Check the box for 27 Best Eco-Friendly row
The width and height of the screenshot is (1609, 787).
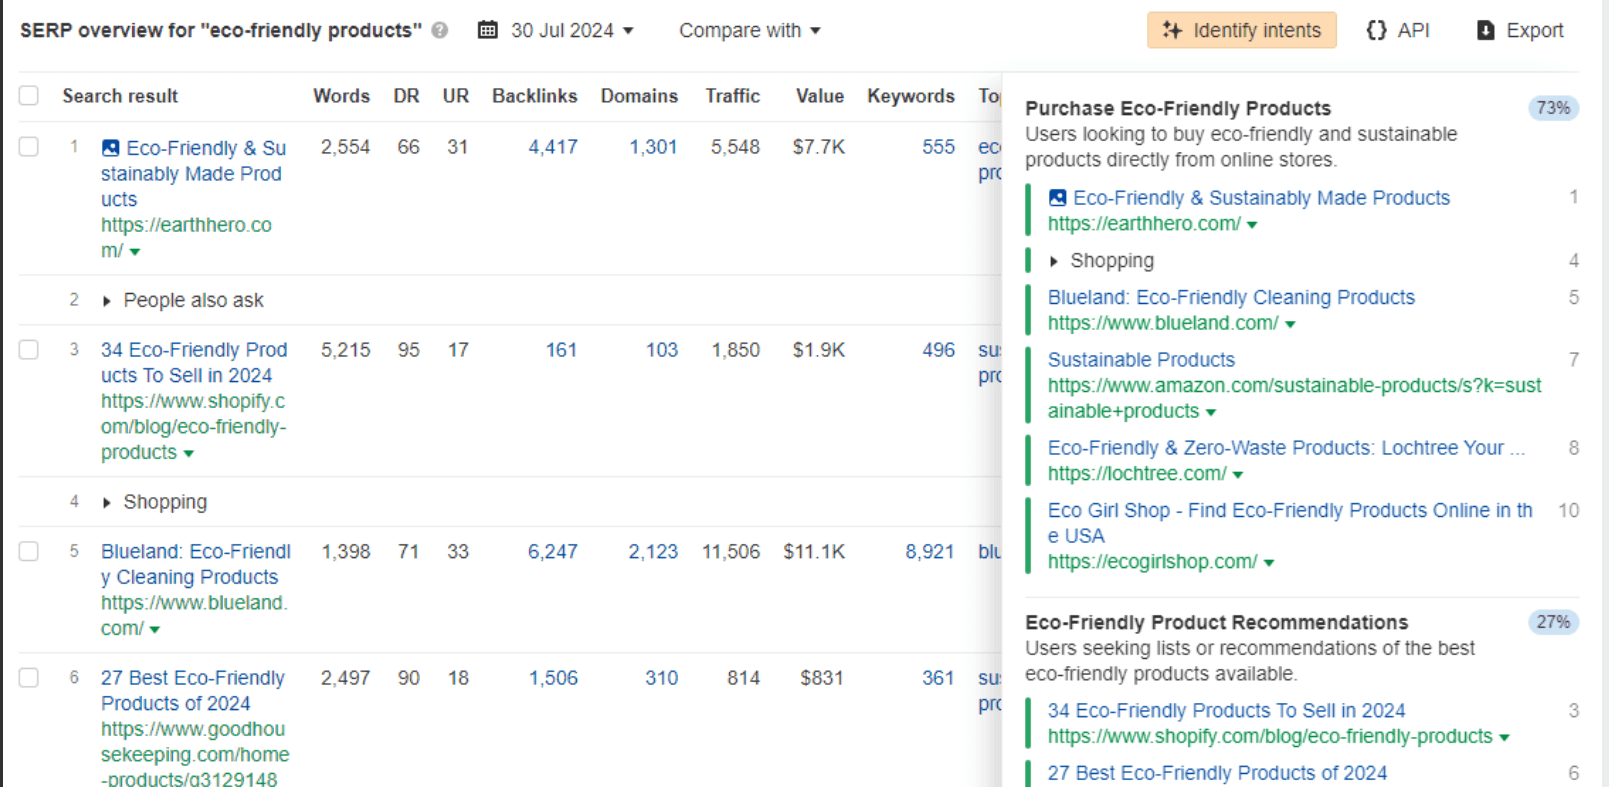29,677
